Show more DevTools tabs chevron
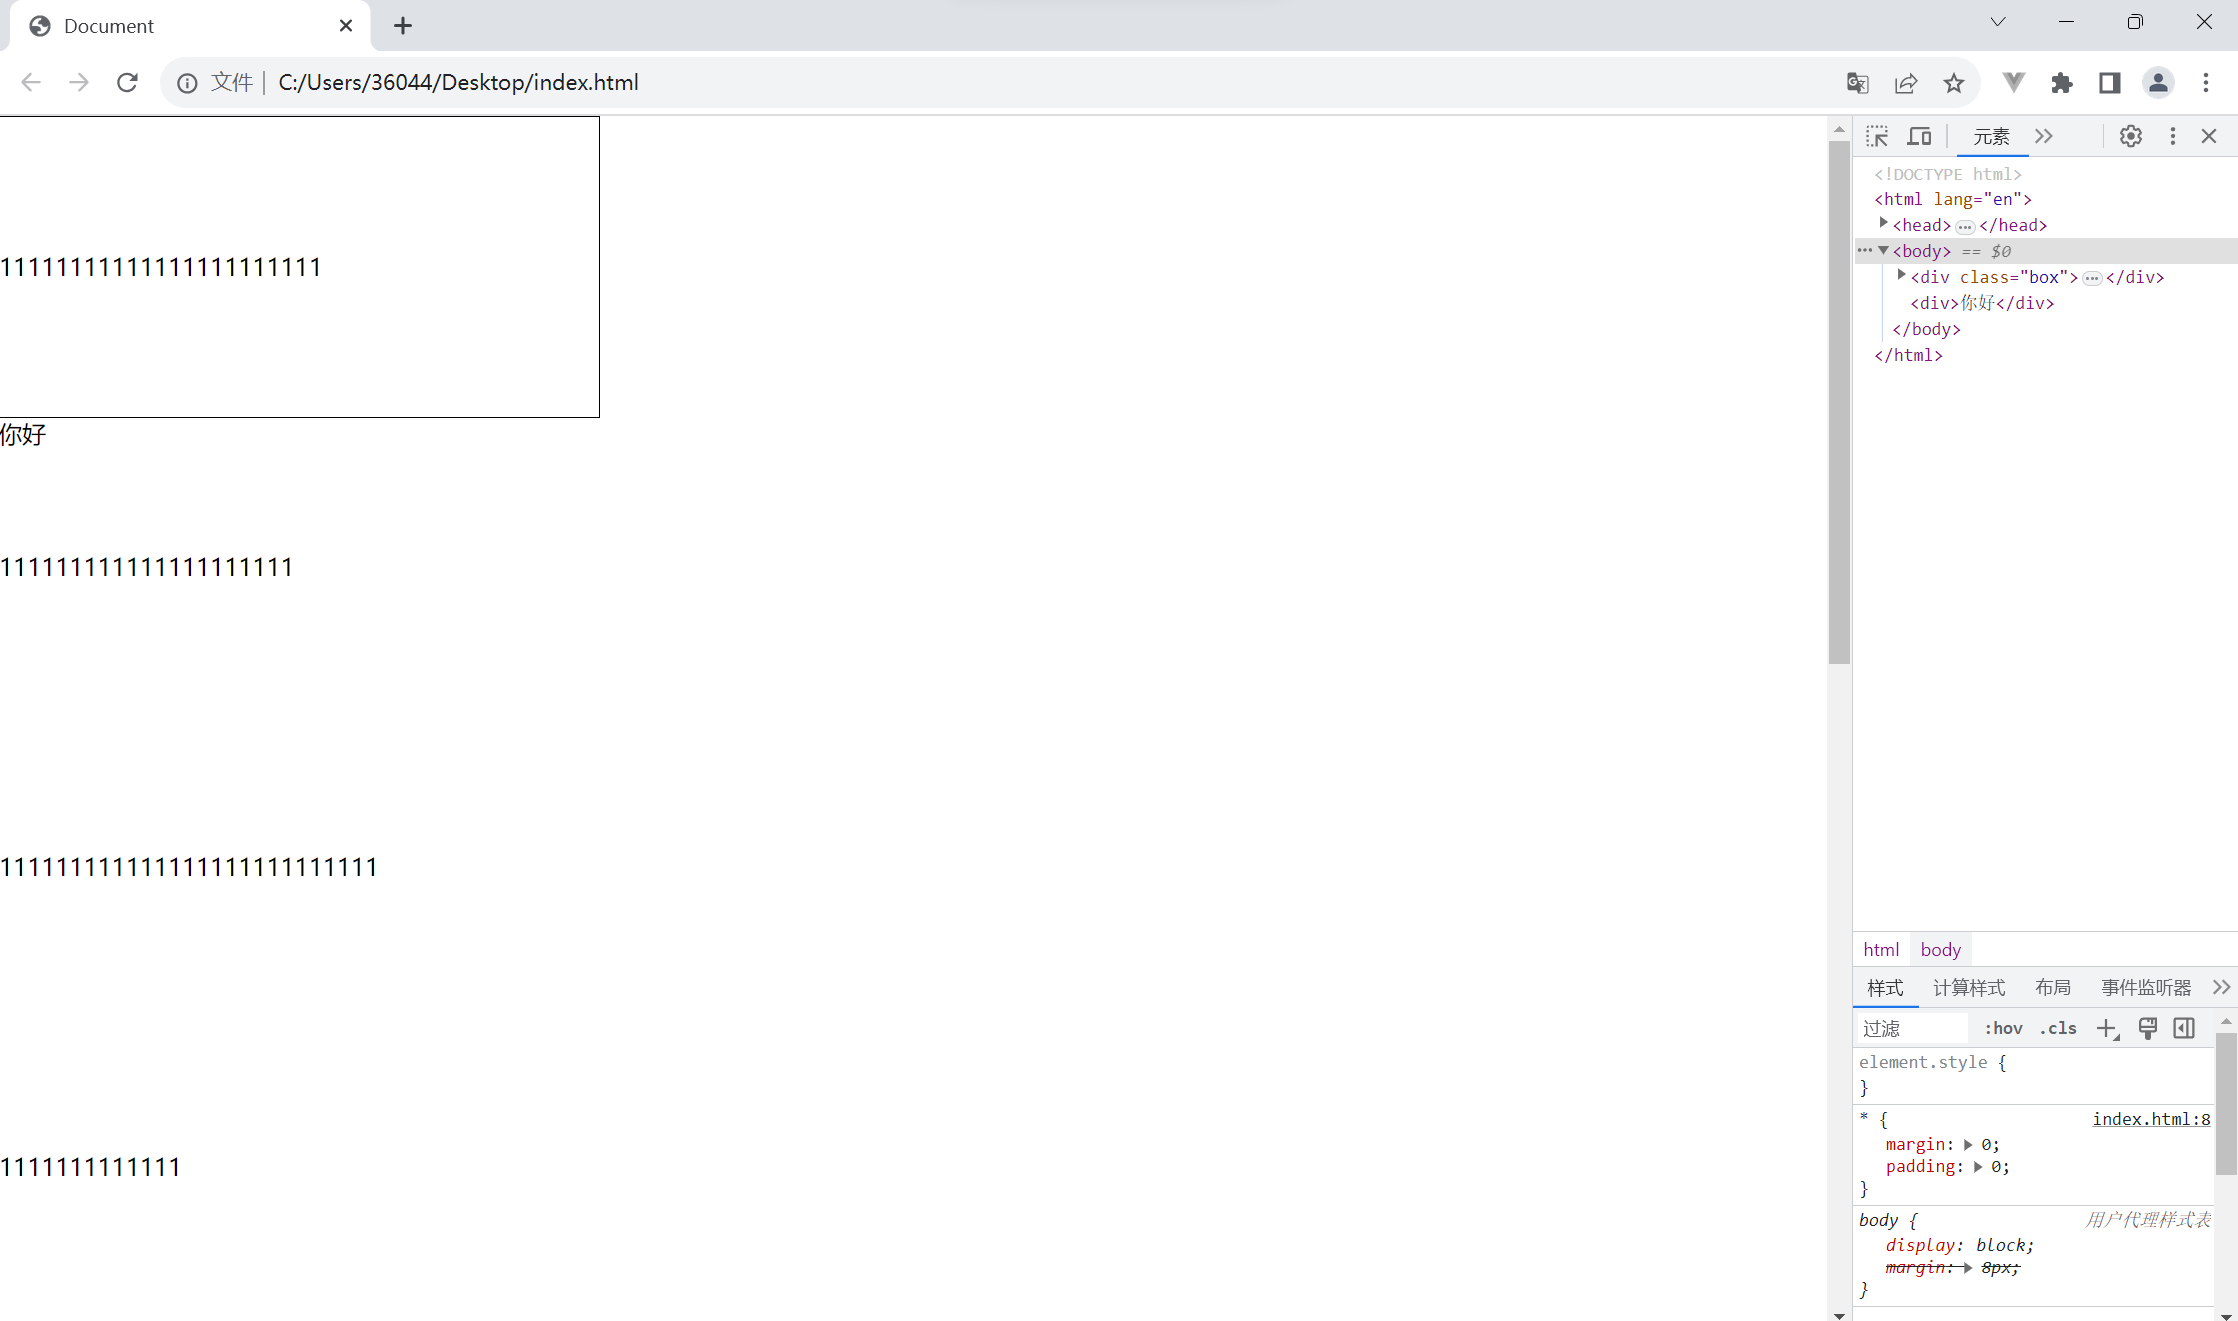This screenshot has width=2238, height=1321. coord(2044,136)
